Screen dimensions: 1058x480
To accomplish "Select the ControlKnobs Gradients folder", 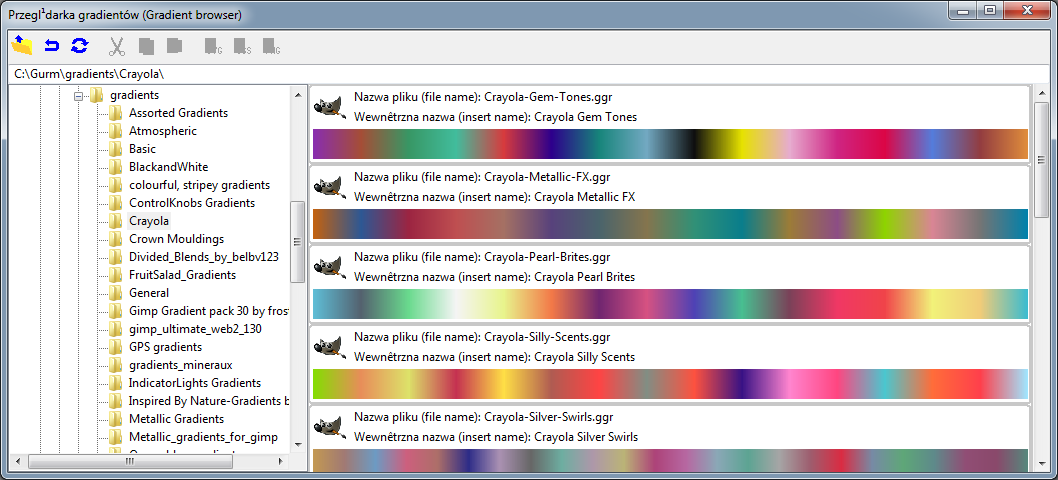I will click(x=192, y=203).
